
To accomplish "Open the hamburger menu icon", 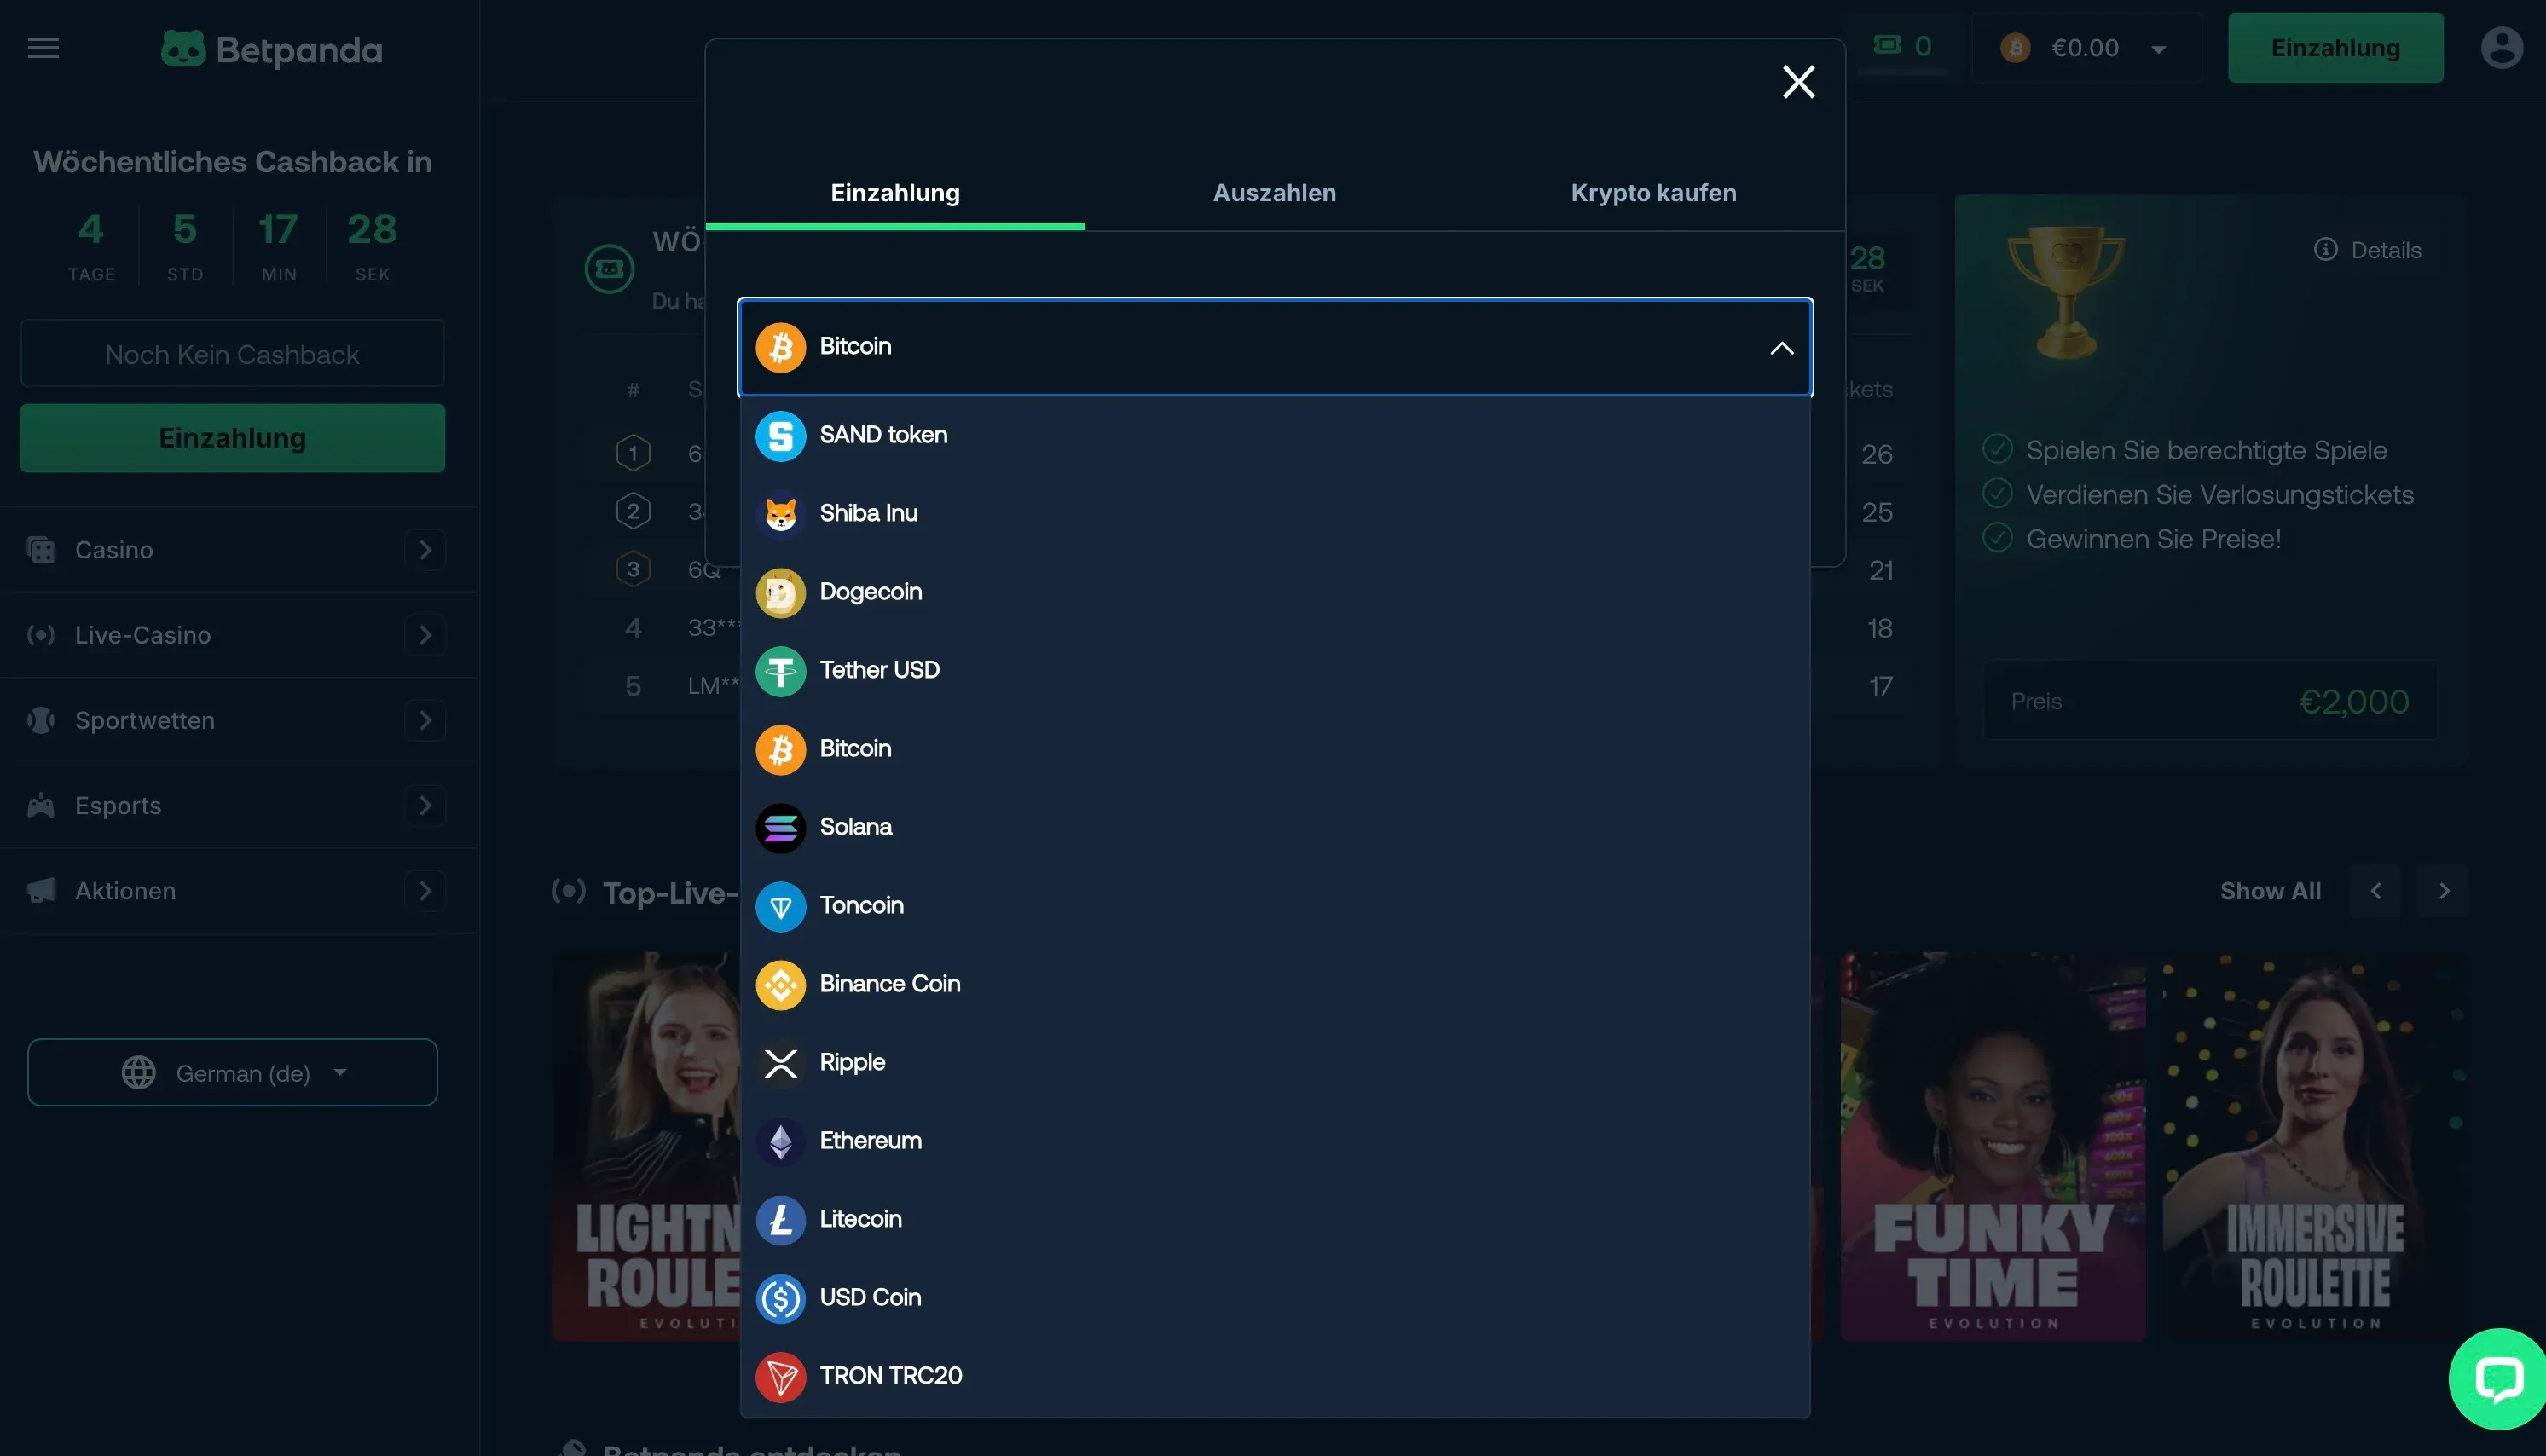I will [x=43, y=48].
